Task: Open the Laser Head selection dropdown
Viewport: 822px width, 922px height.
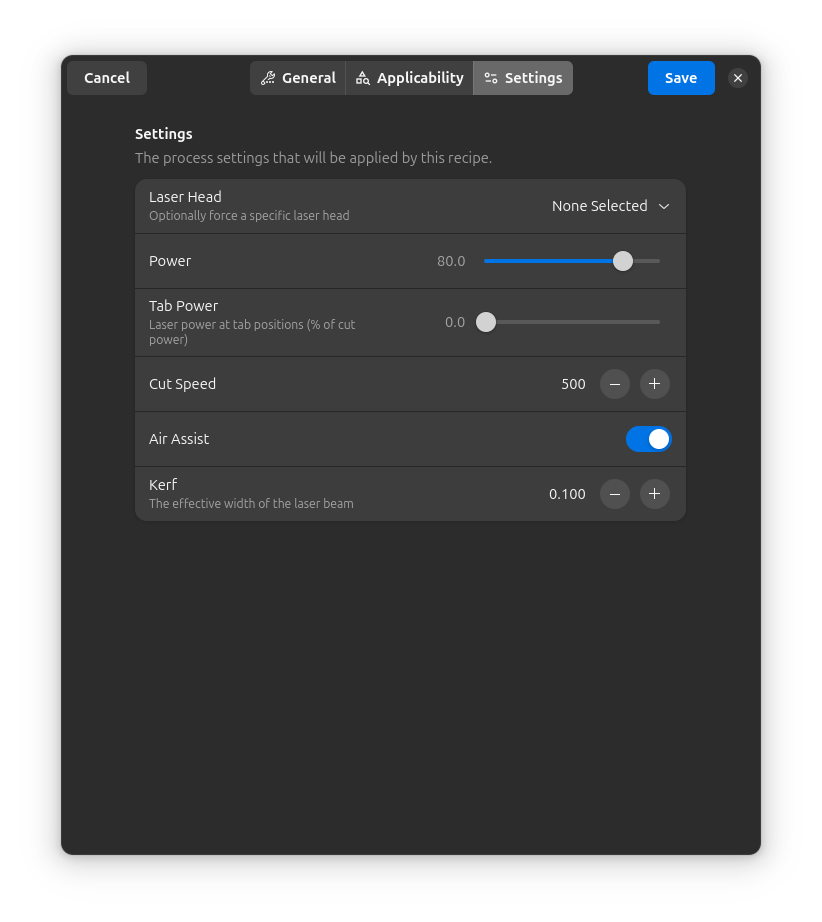Action: click(x=611, y=206)
